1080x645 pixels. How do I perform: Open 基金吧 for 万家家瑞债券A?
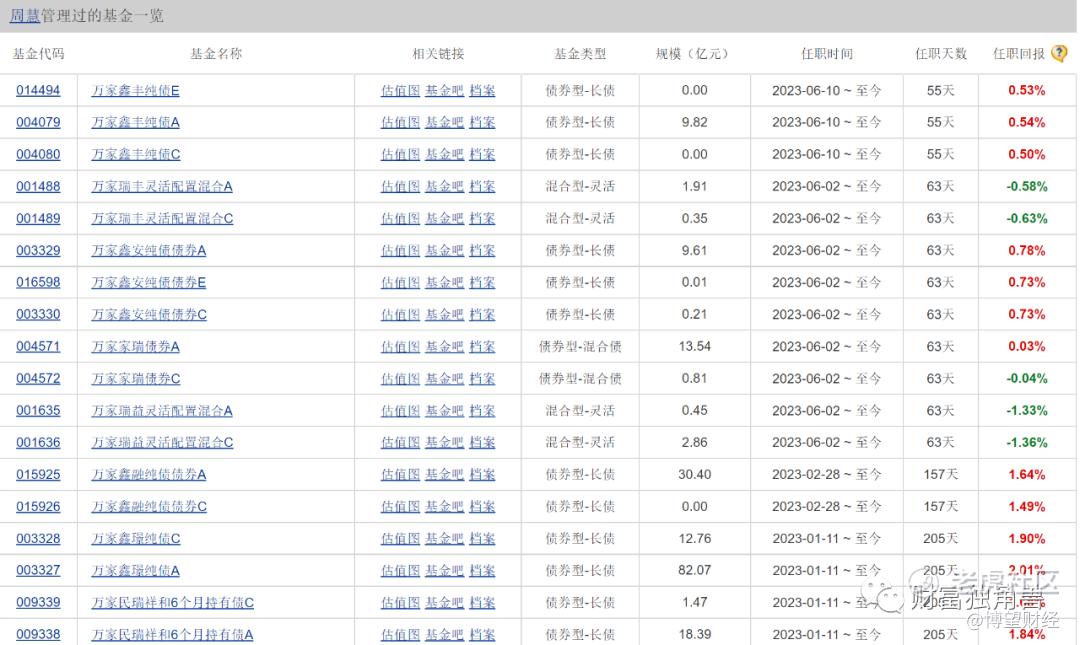pyautogui.click(x=444, y=347)
